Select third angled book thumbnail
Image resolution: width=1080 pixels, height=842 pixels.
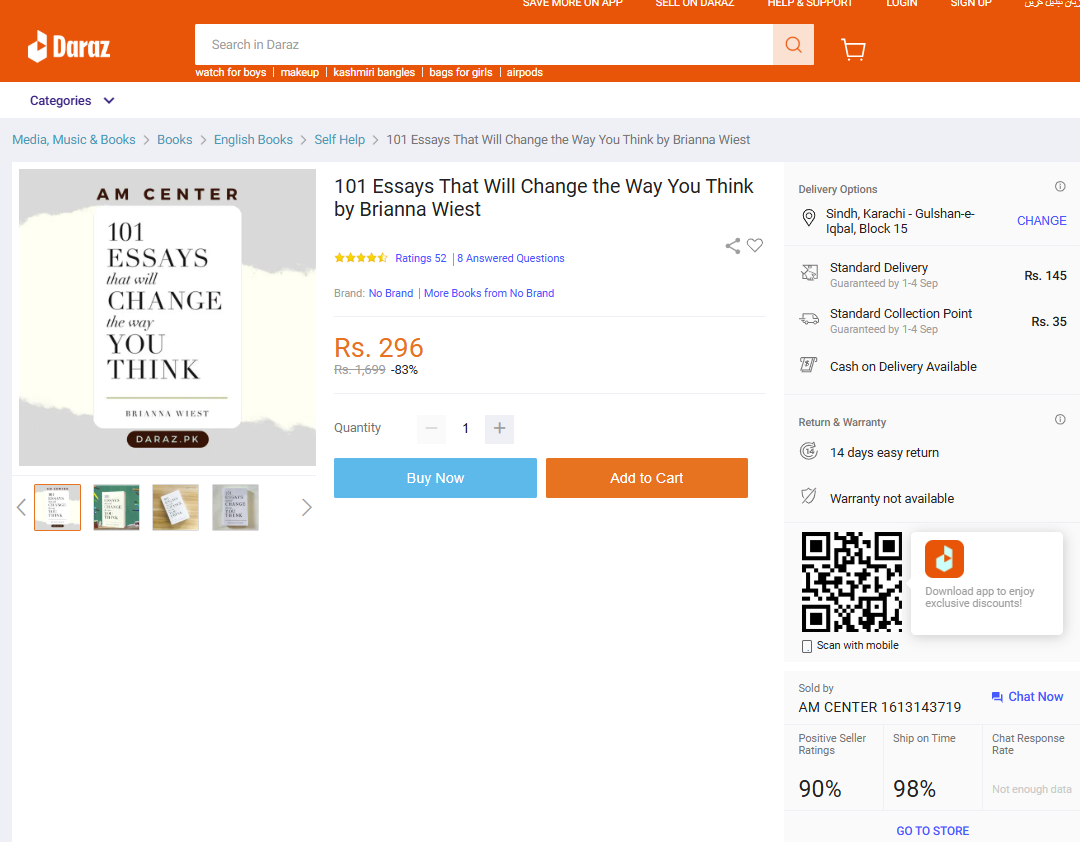[176, 508]
